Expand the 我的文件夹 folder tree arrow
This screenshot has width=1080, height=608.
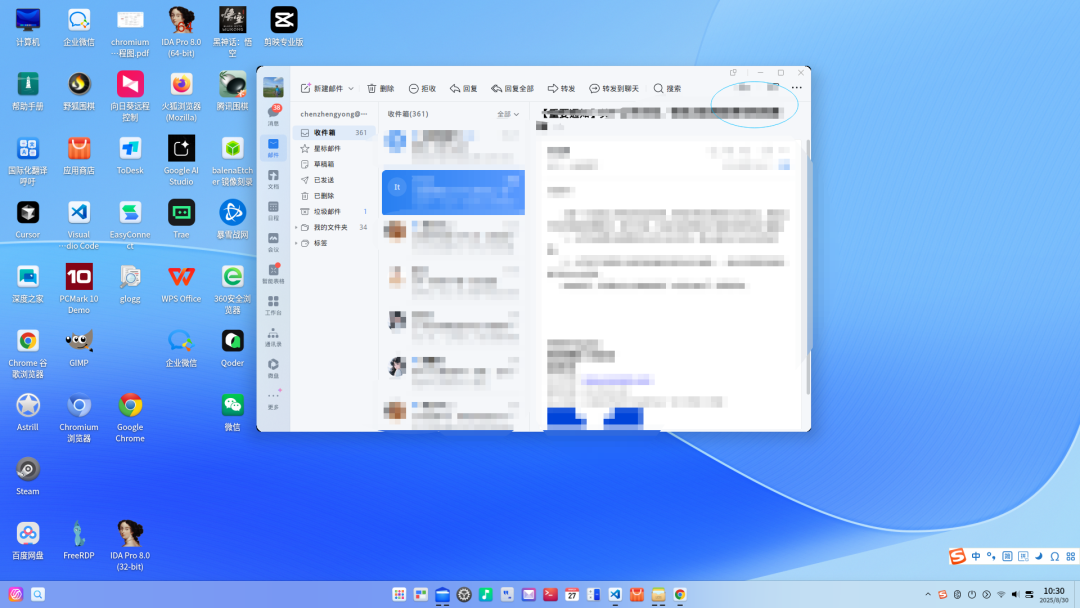[x=296, y=227]
